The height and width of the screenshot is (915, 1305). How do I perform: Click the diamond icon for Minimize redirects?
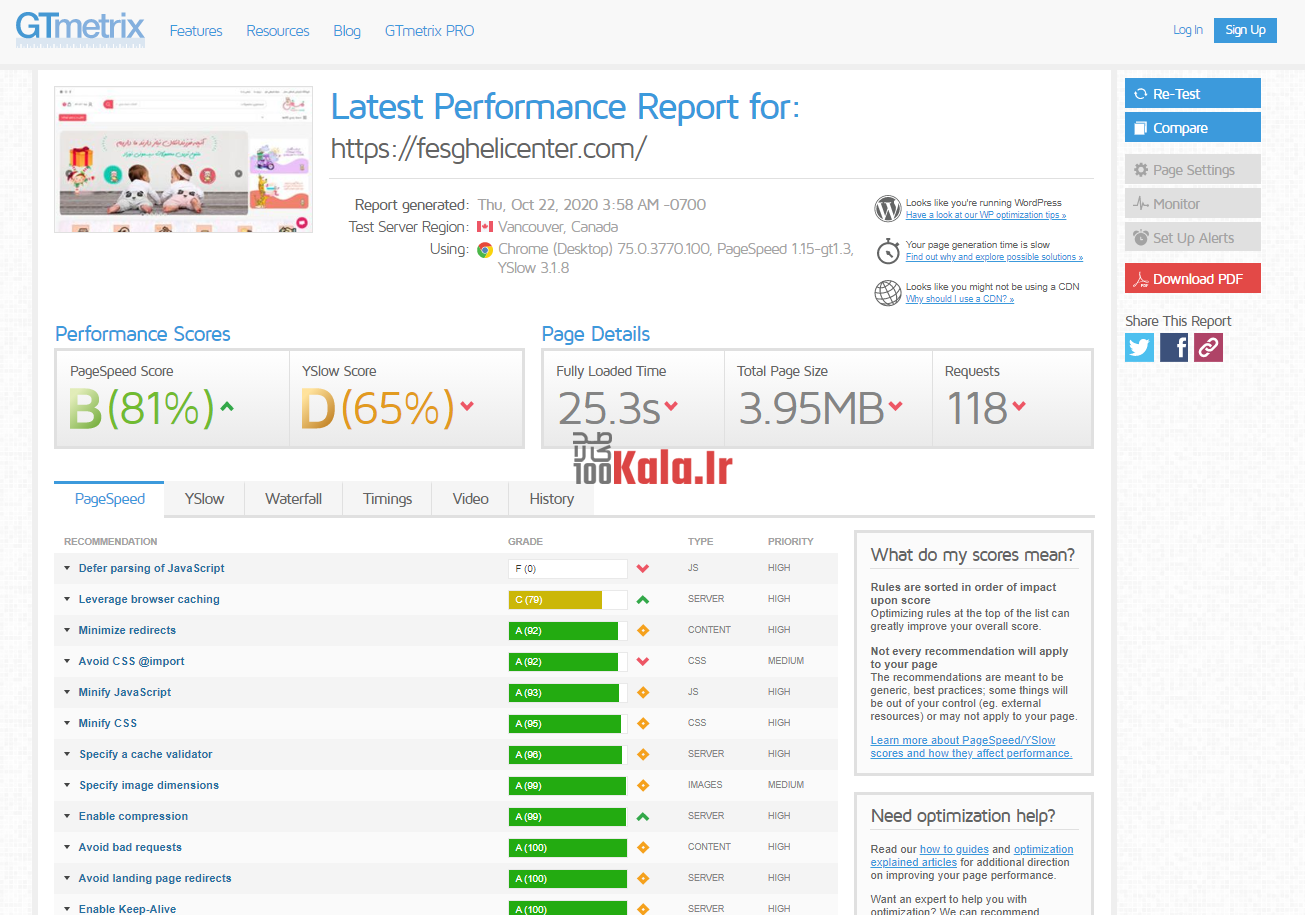643,630
